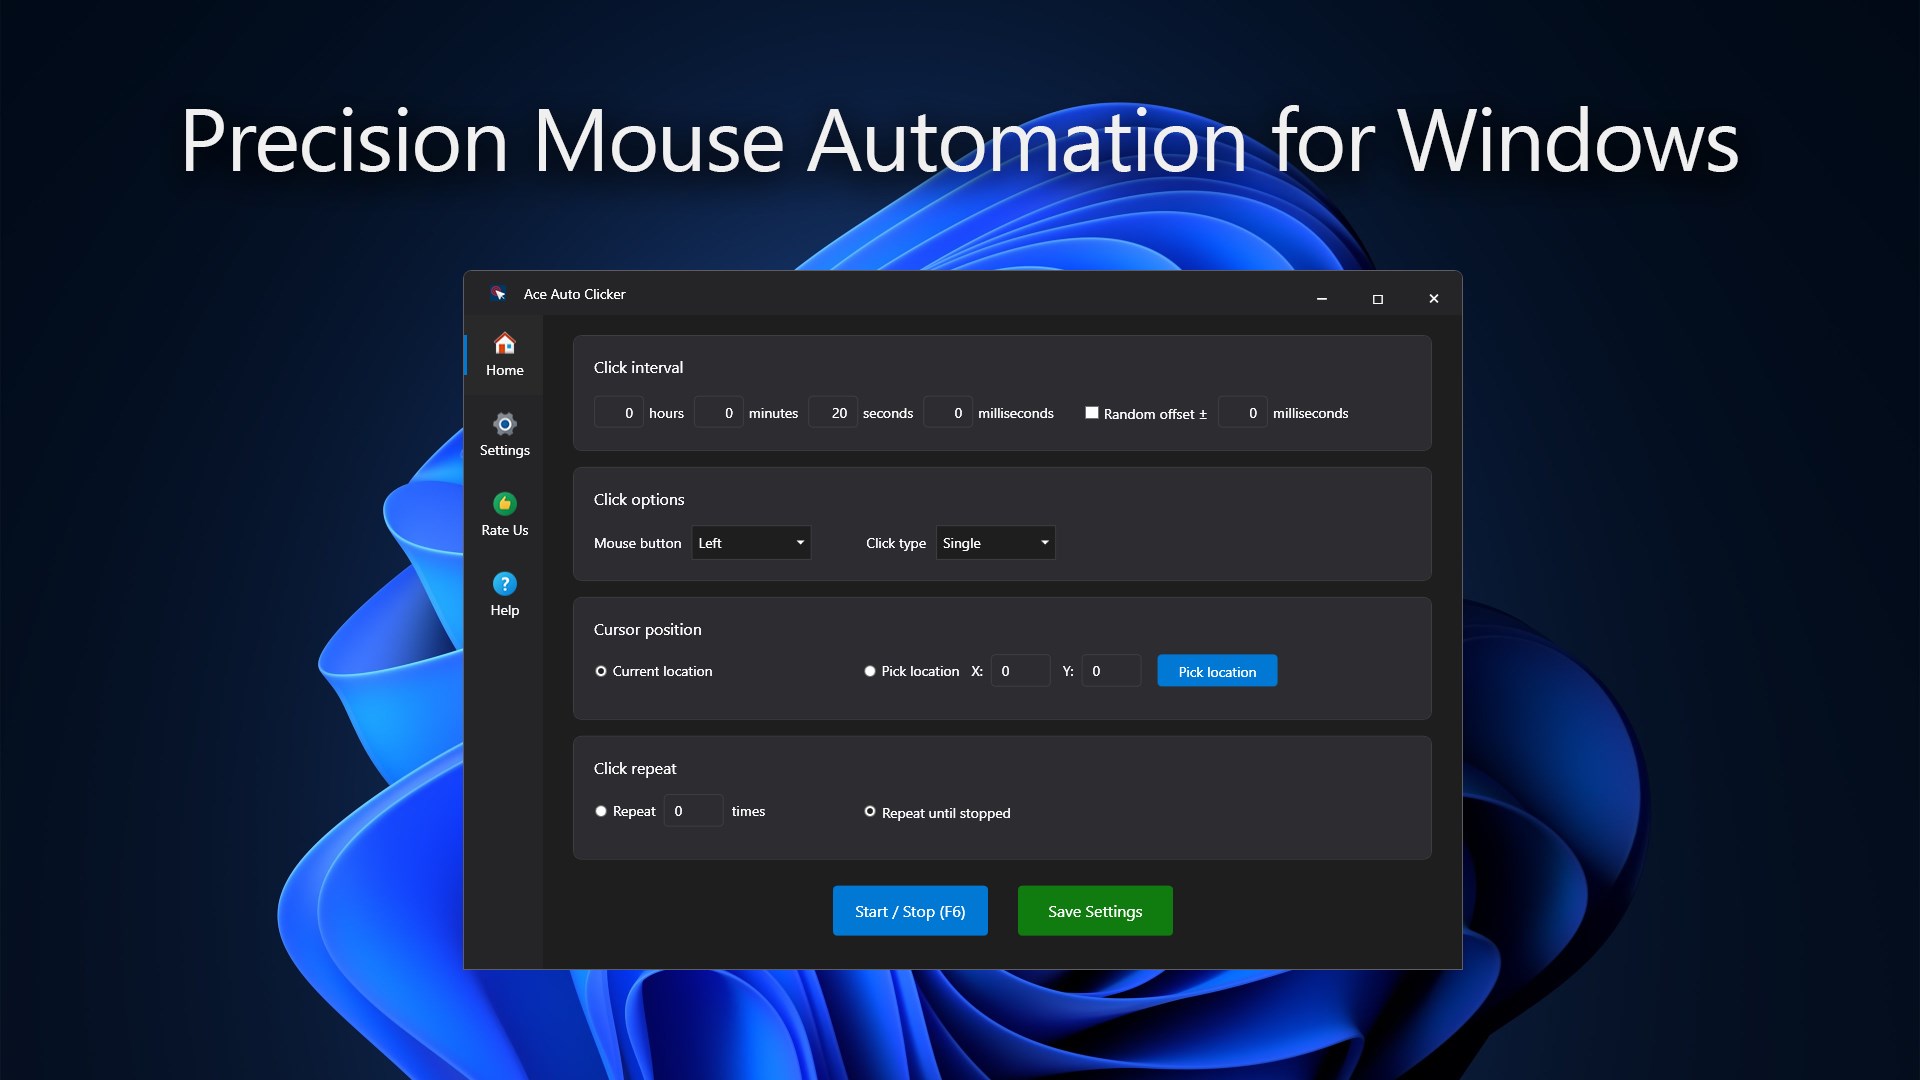1920x1080 pixels.
Task: Open the Home house icon
Action: point(504,344)
